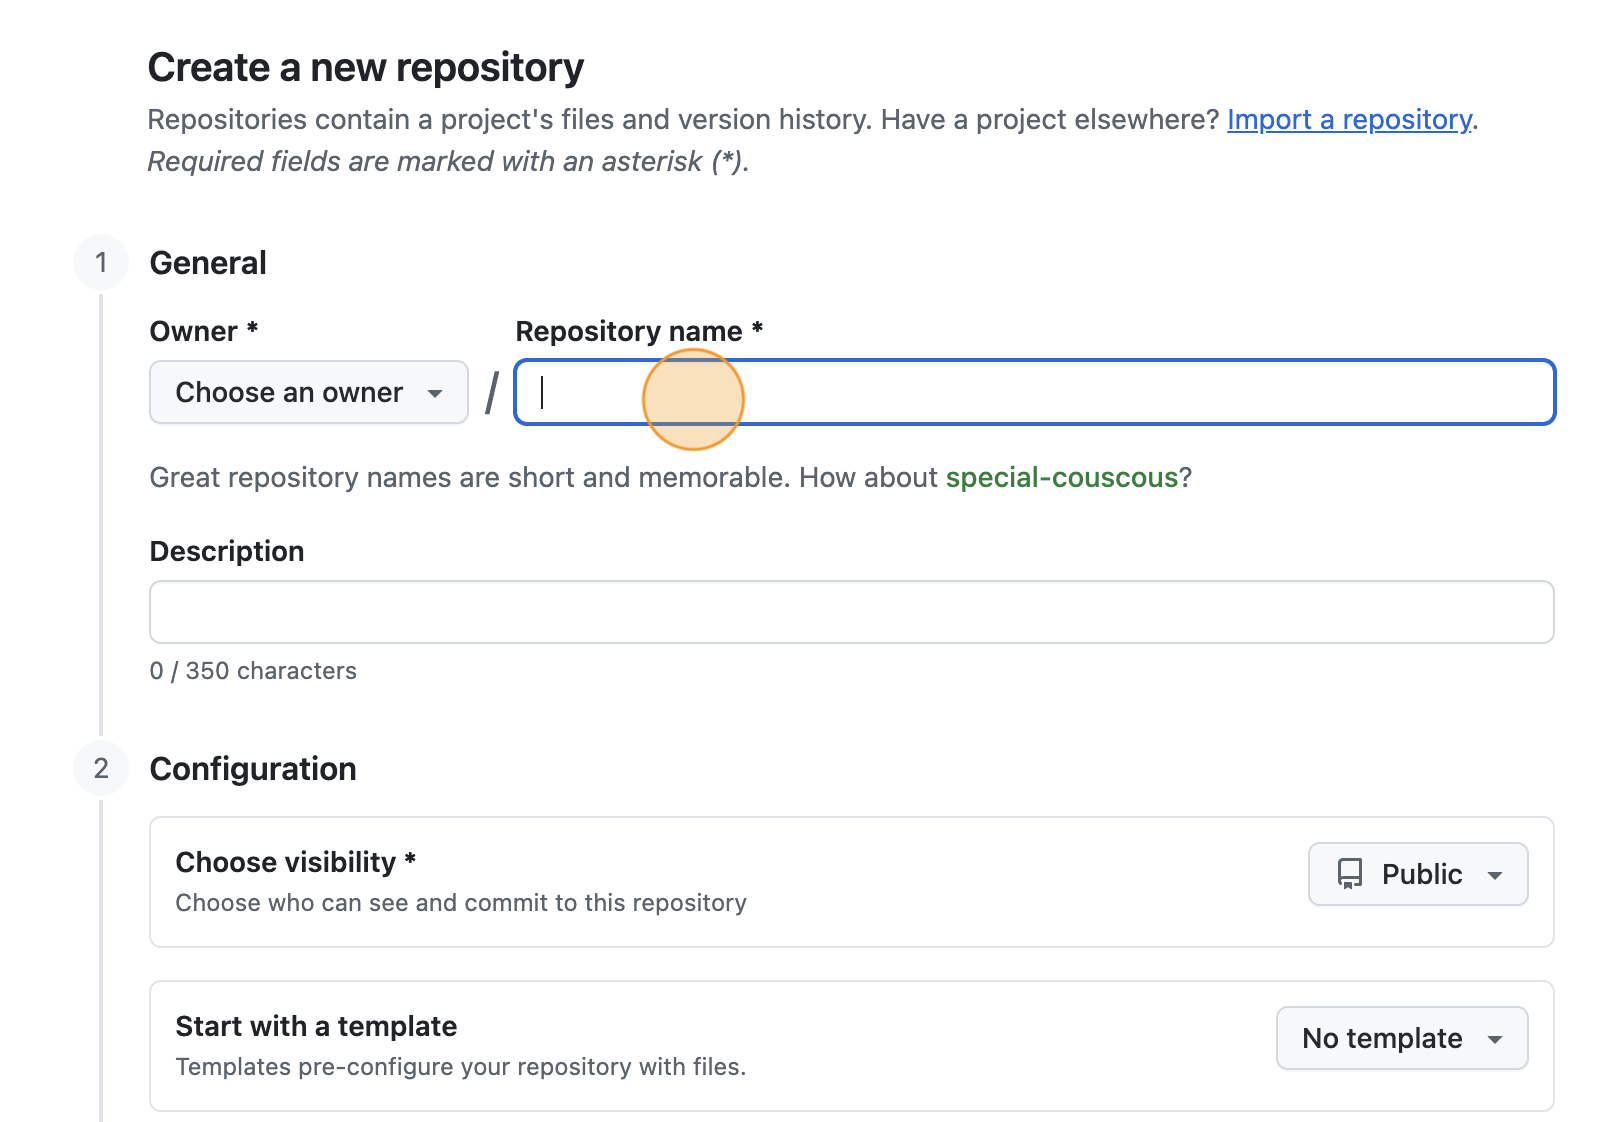Click the repository book icon beside Public
Screen dimensions: 1620x1122
pyautogui.click(x=1350, y=874)
